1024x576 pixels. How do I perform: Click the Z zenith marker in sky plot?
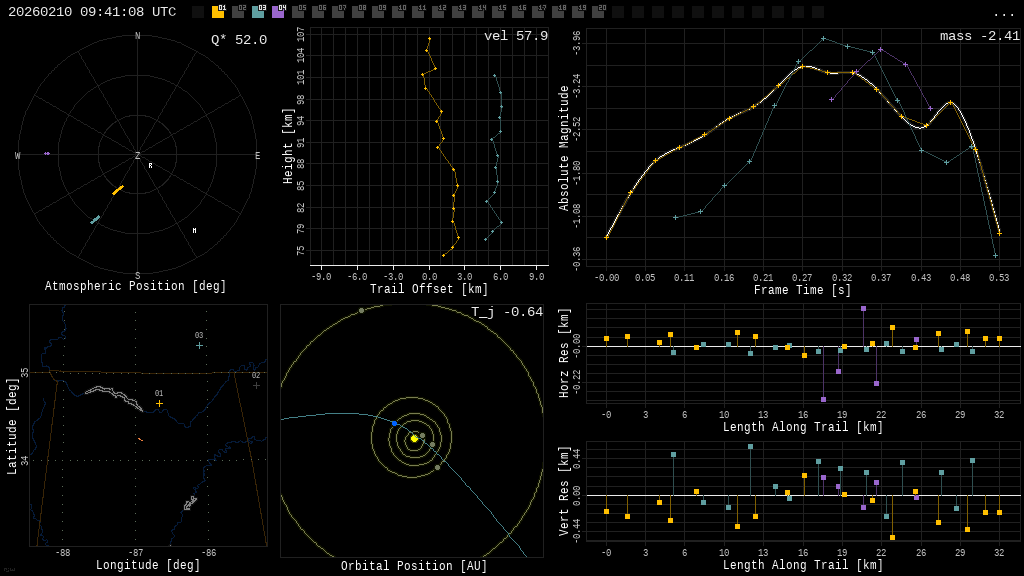click(138, 156)
